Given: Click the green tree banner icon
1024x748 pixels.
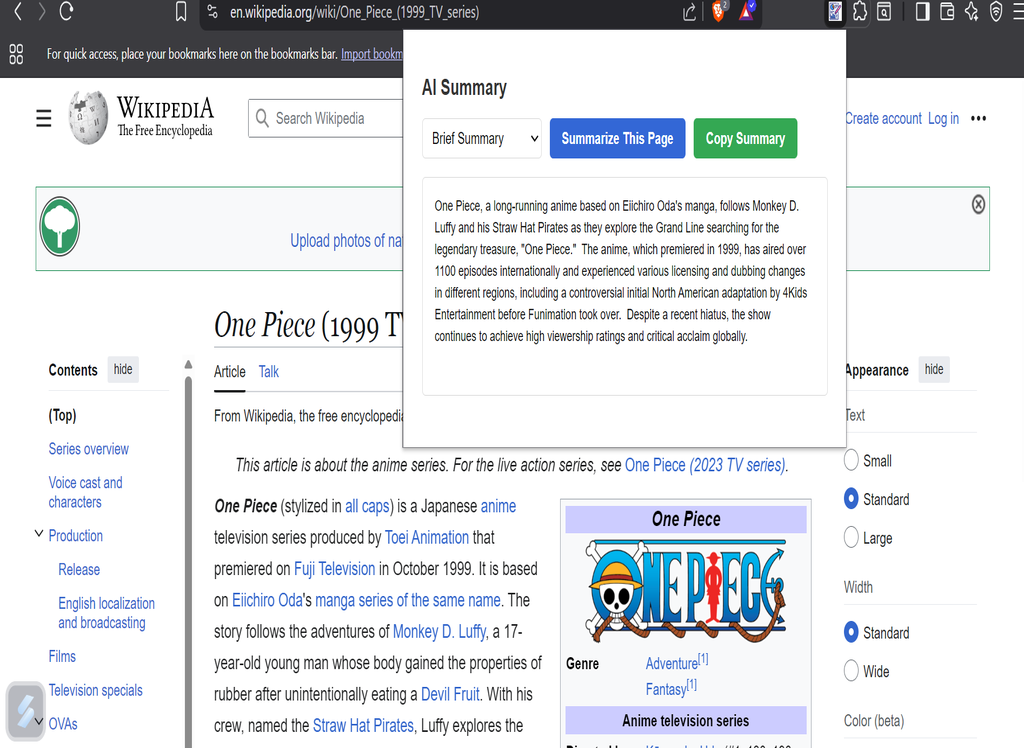Looking at the screenshot, I should [x=59, y=227].
